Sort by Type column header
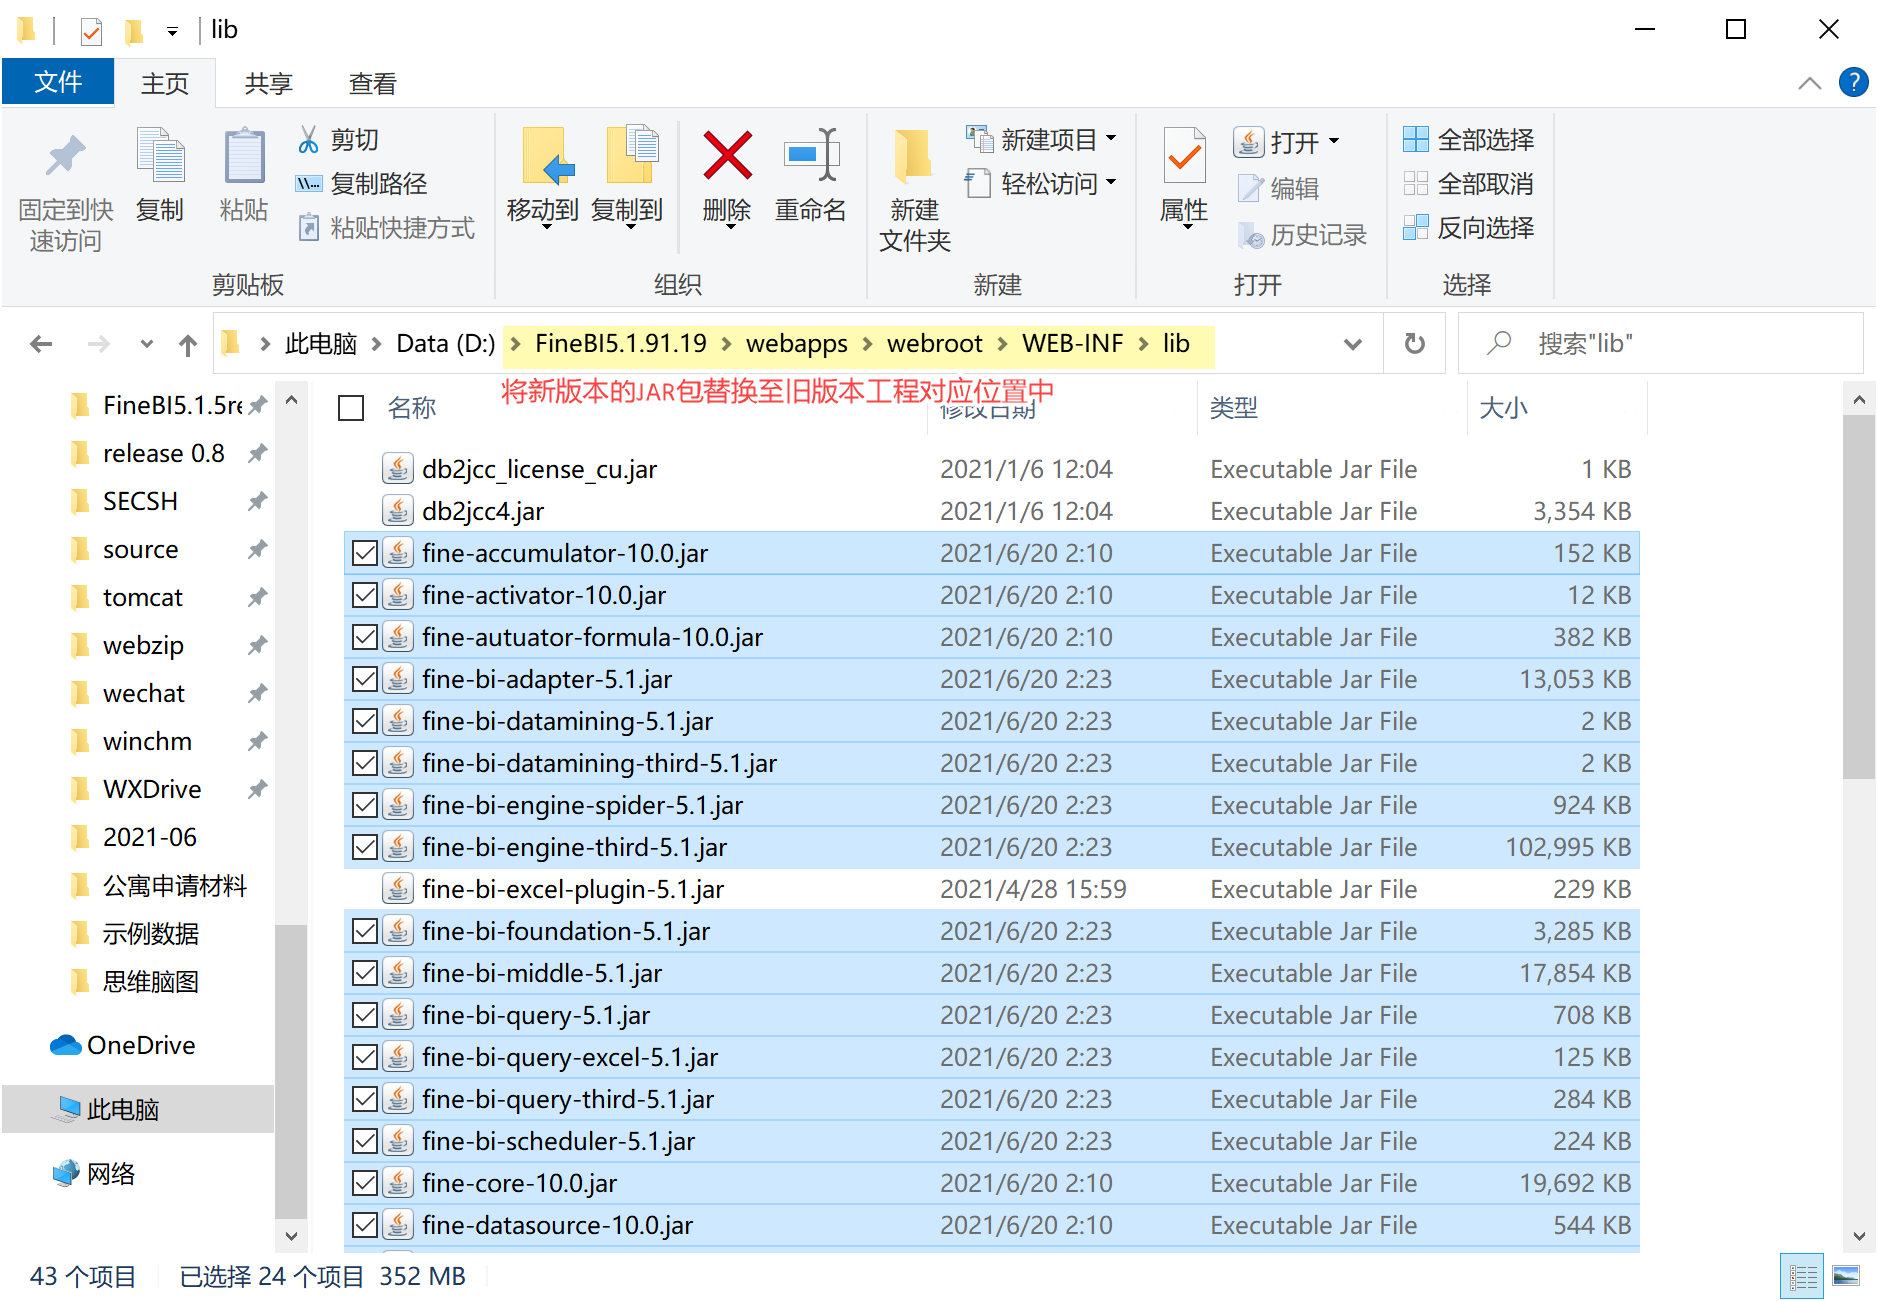1878x1301 pixels. (1234, 408)
